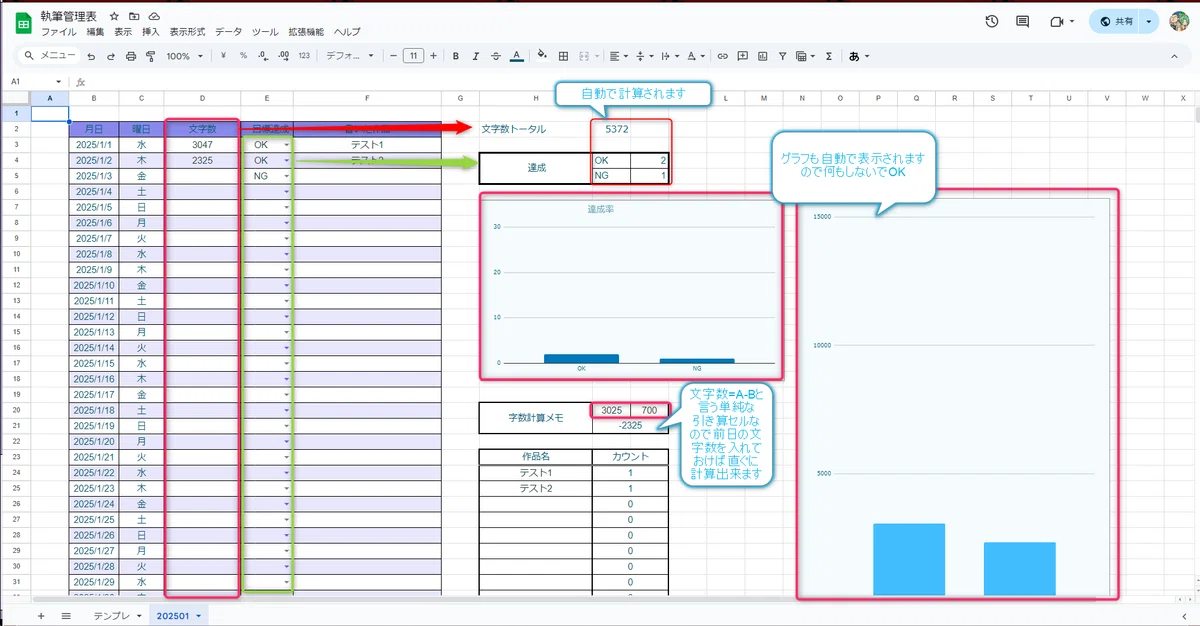The image size is (1200, 626).
Task: Insert a link from the toolbar
Action: click(x=722, y=56)
